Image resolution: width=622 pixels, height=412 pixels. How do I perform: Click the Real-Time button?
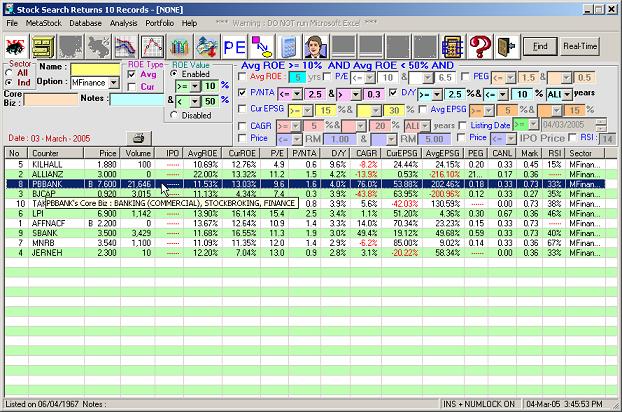[581, 46]
